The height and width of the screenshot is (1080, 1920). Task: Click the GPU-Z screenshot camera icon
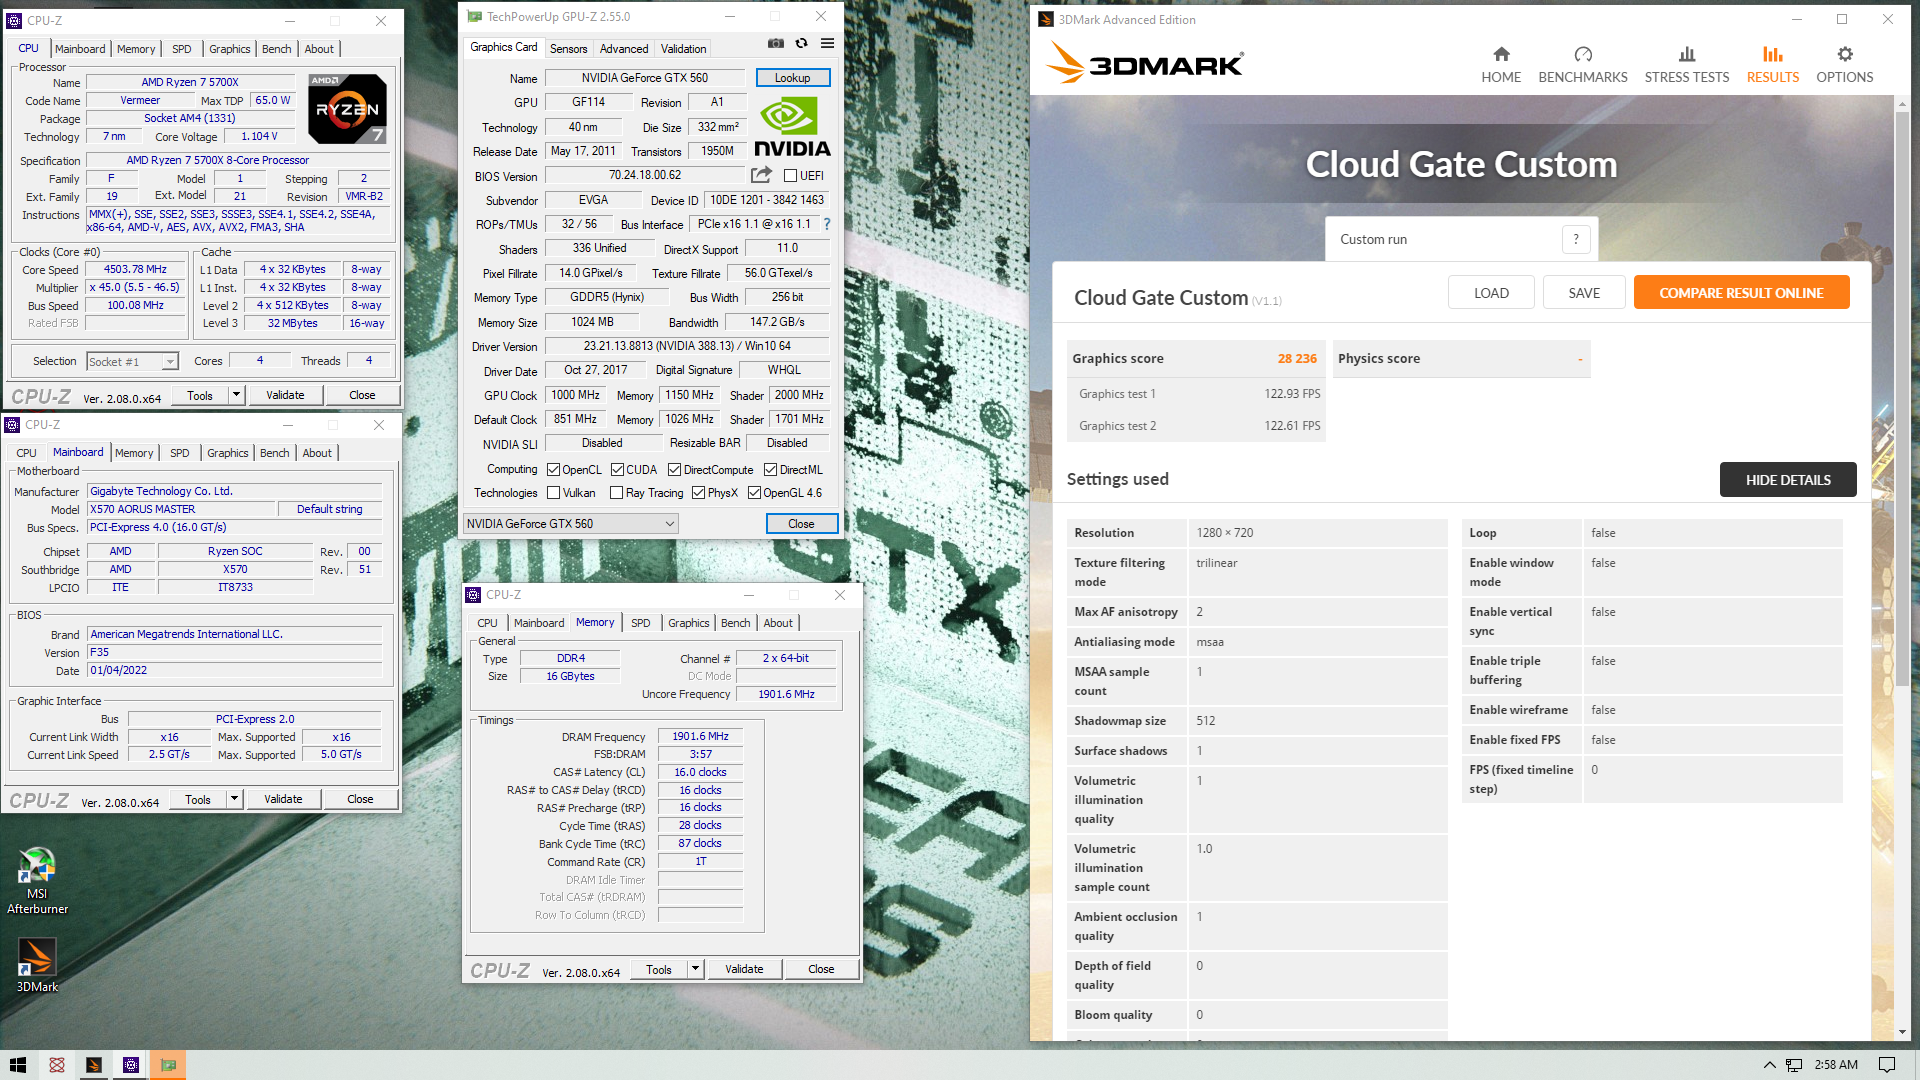coord(776,43)
